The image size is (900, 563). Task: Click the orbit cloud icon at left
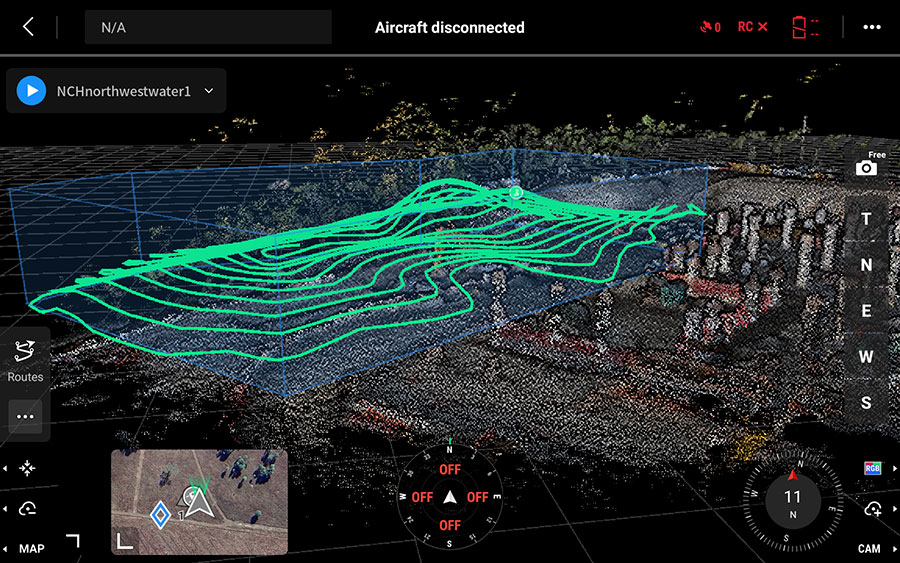click(x=27, y=508)
